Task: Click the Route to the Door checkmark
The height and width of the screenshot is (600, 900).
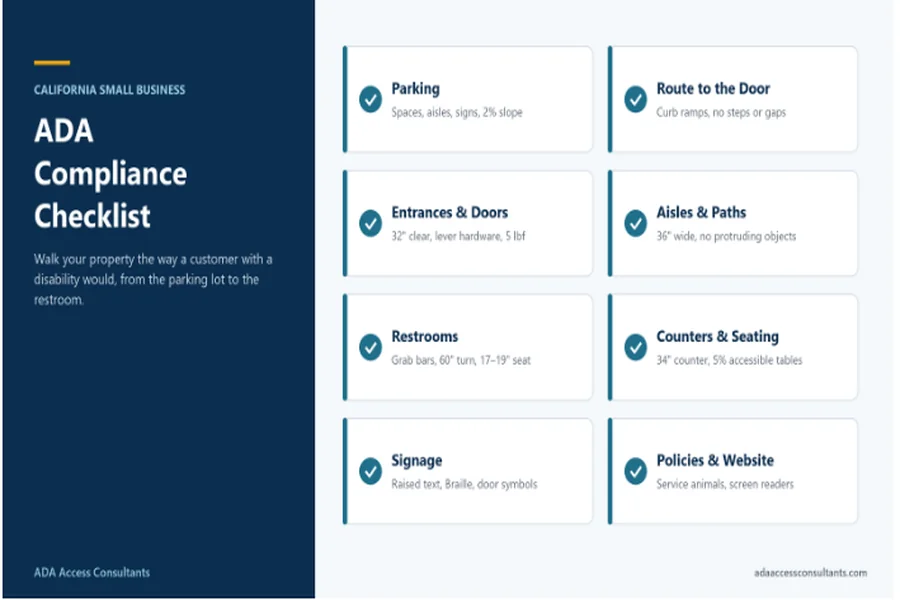Action: [x=636, y=99]
